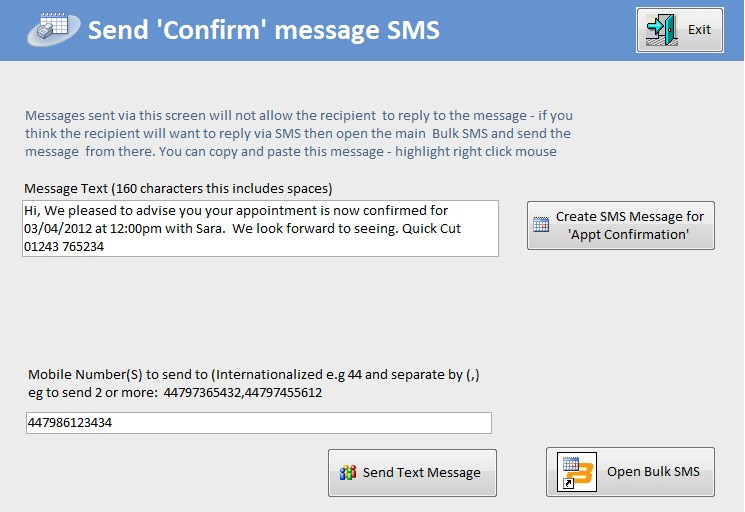Click the "Send 'Confirm' message SMS" title

(264, 30)
